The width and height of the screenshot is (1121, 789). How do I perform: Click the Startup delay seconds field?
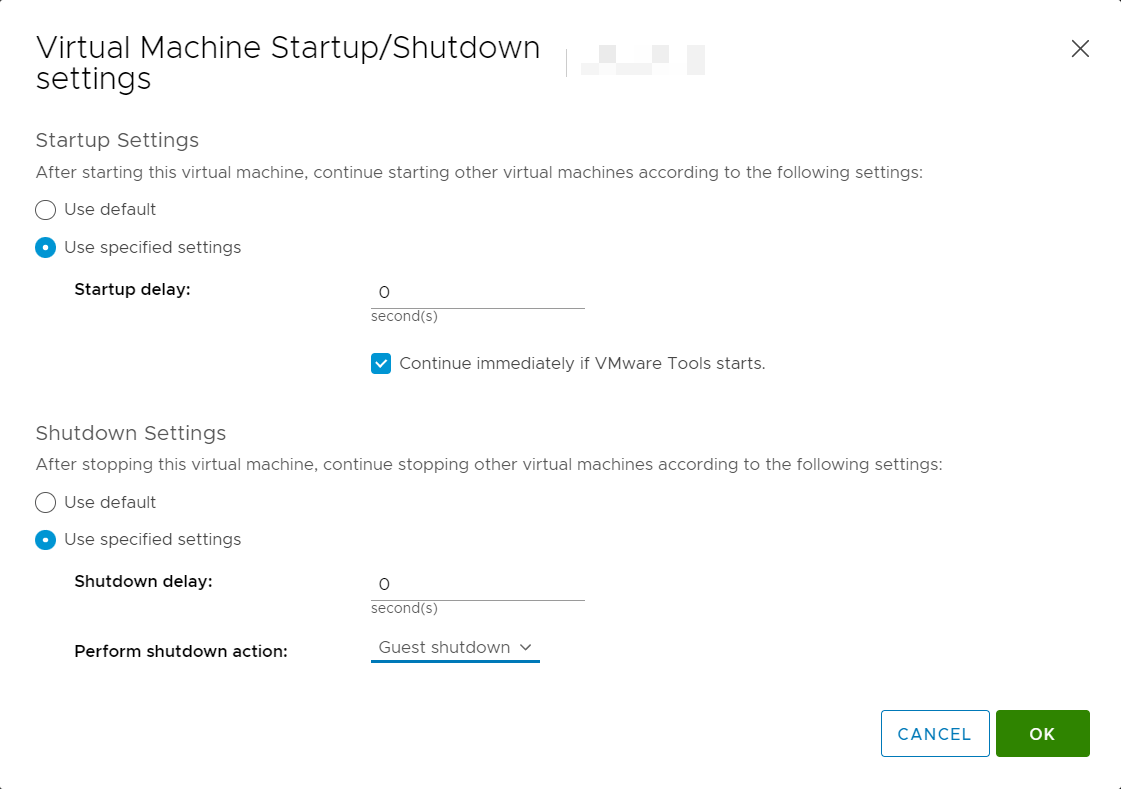(x=477, y=293)
